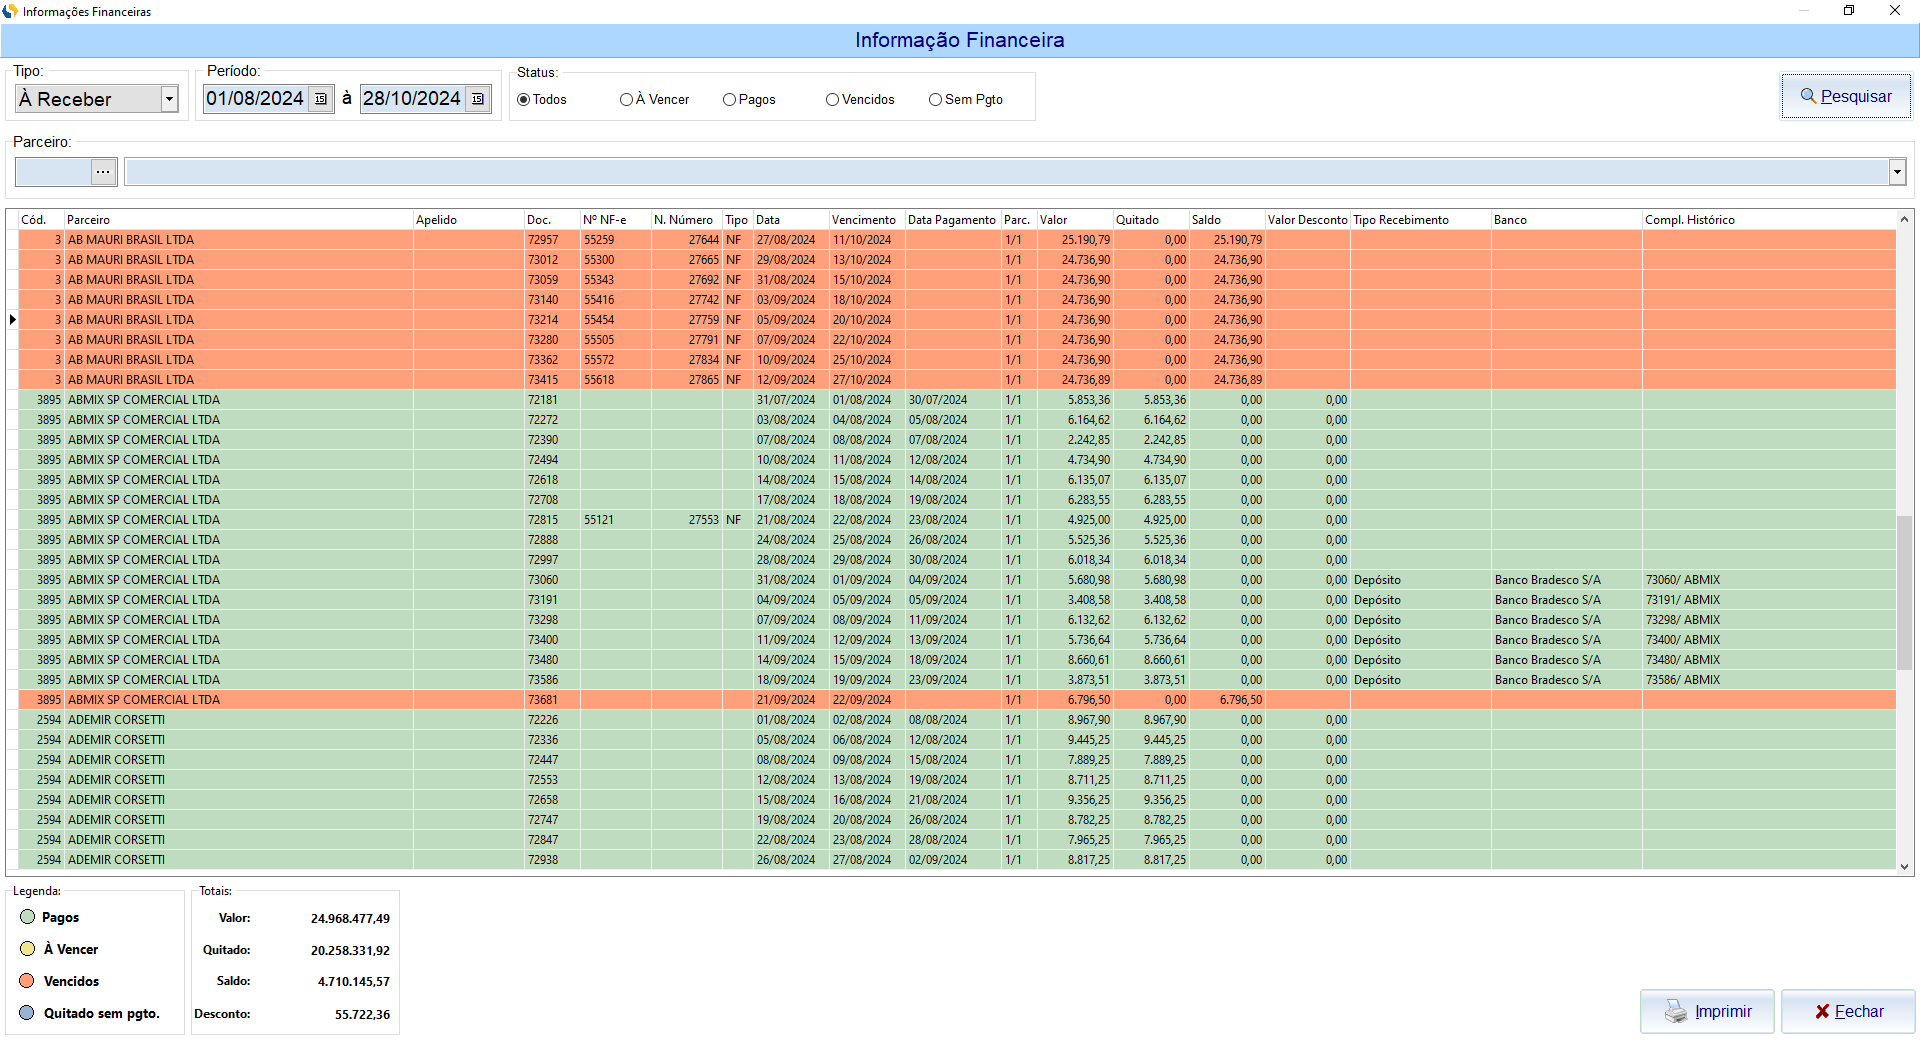Select the Sem Pgto status option

tap(935, 100)
